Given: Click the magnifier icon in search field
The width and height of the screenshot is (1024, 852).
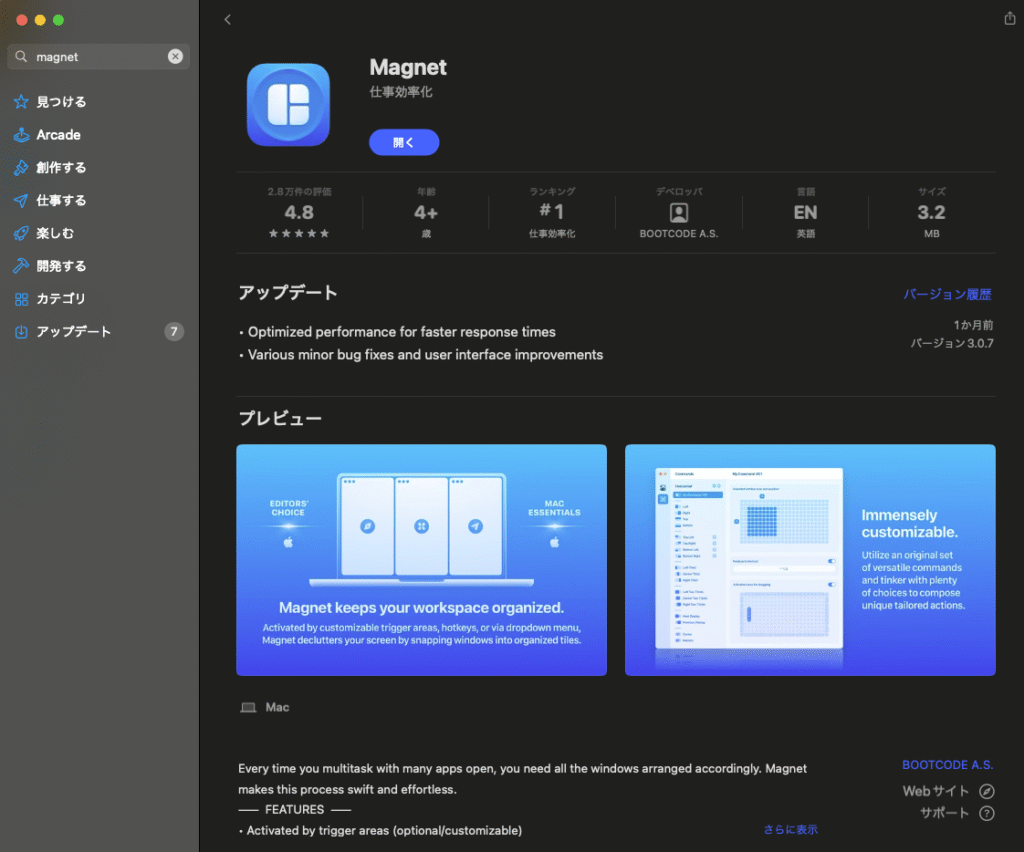Looking at the screenshot, I should pyautogui.click(x=22, y=56).
